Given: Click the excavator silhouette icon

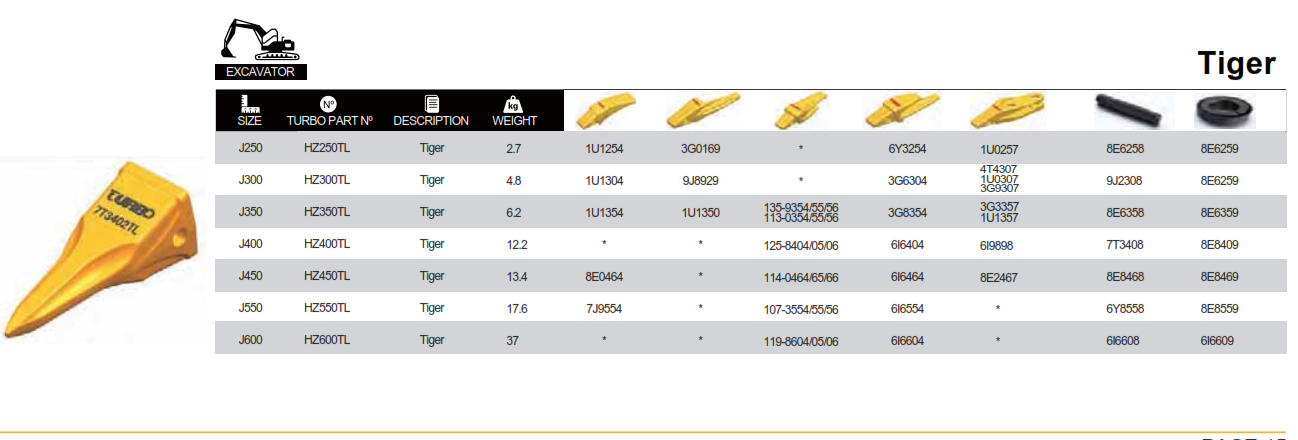Looking at the screenshot, I should coord(259,38).
